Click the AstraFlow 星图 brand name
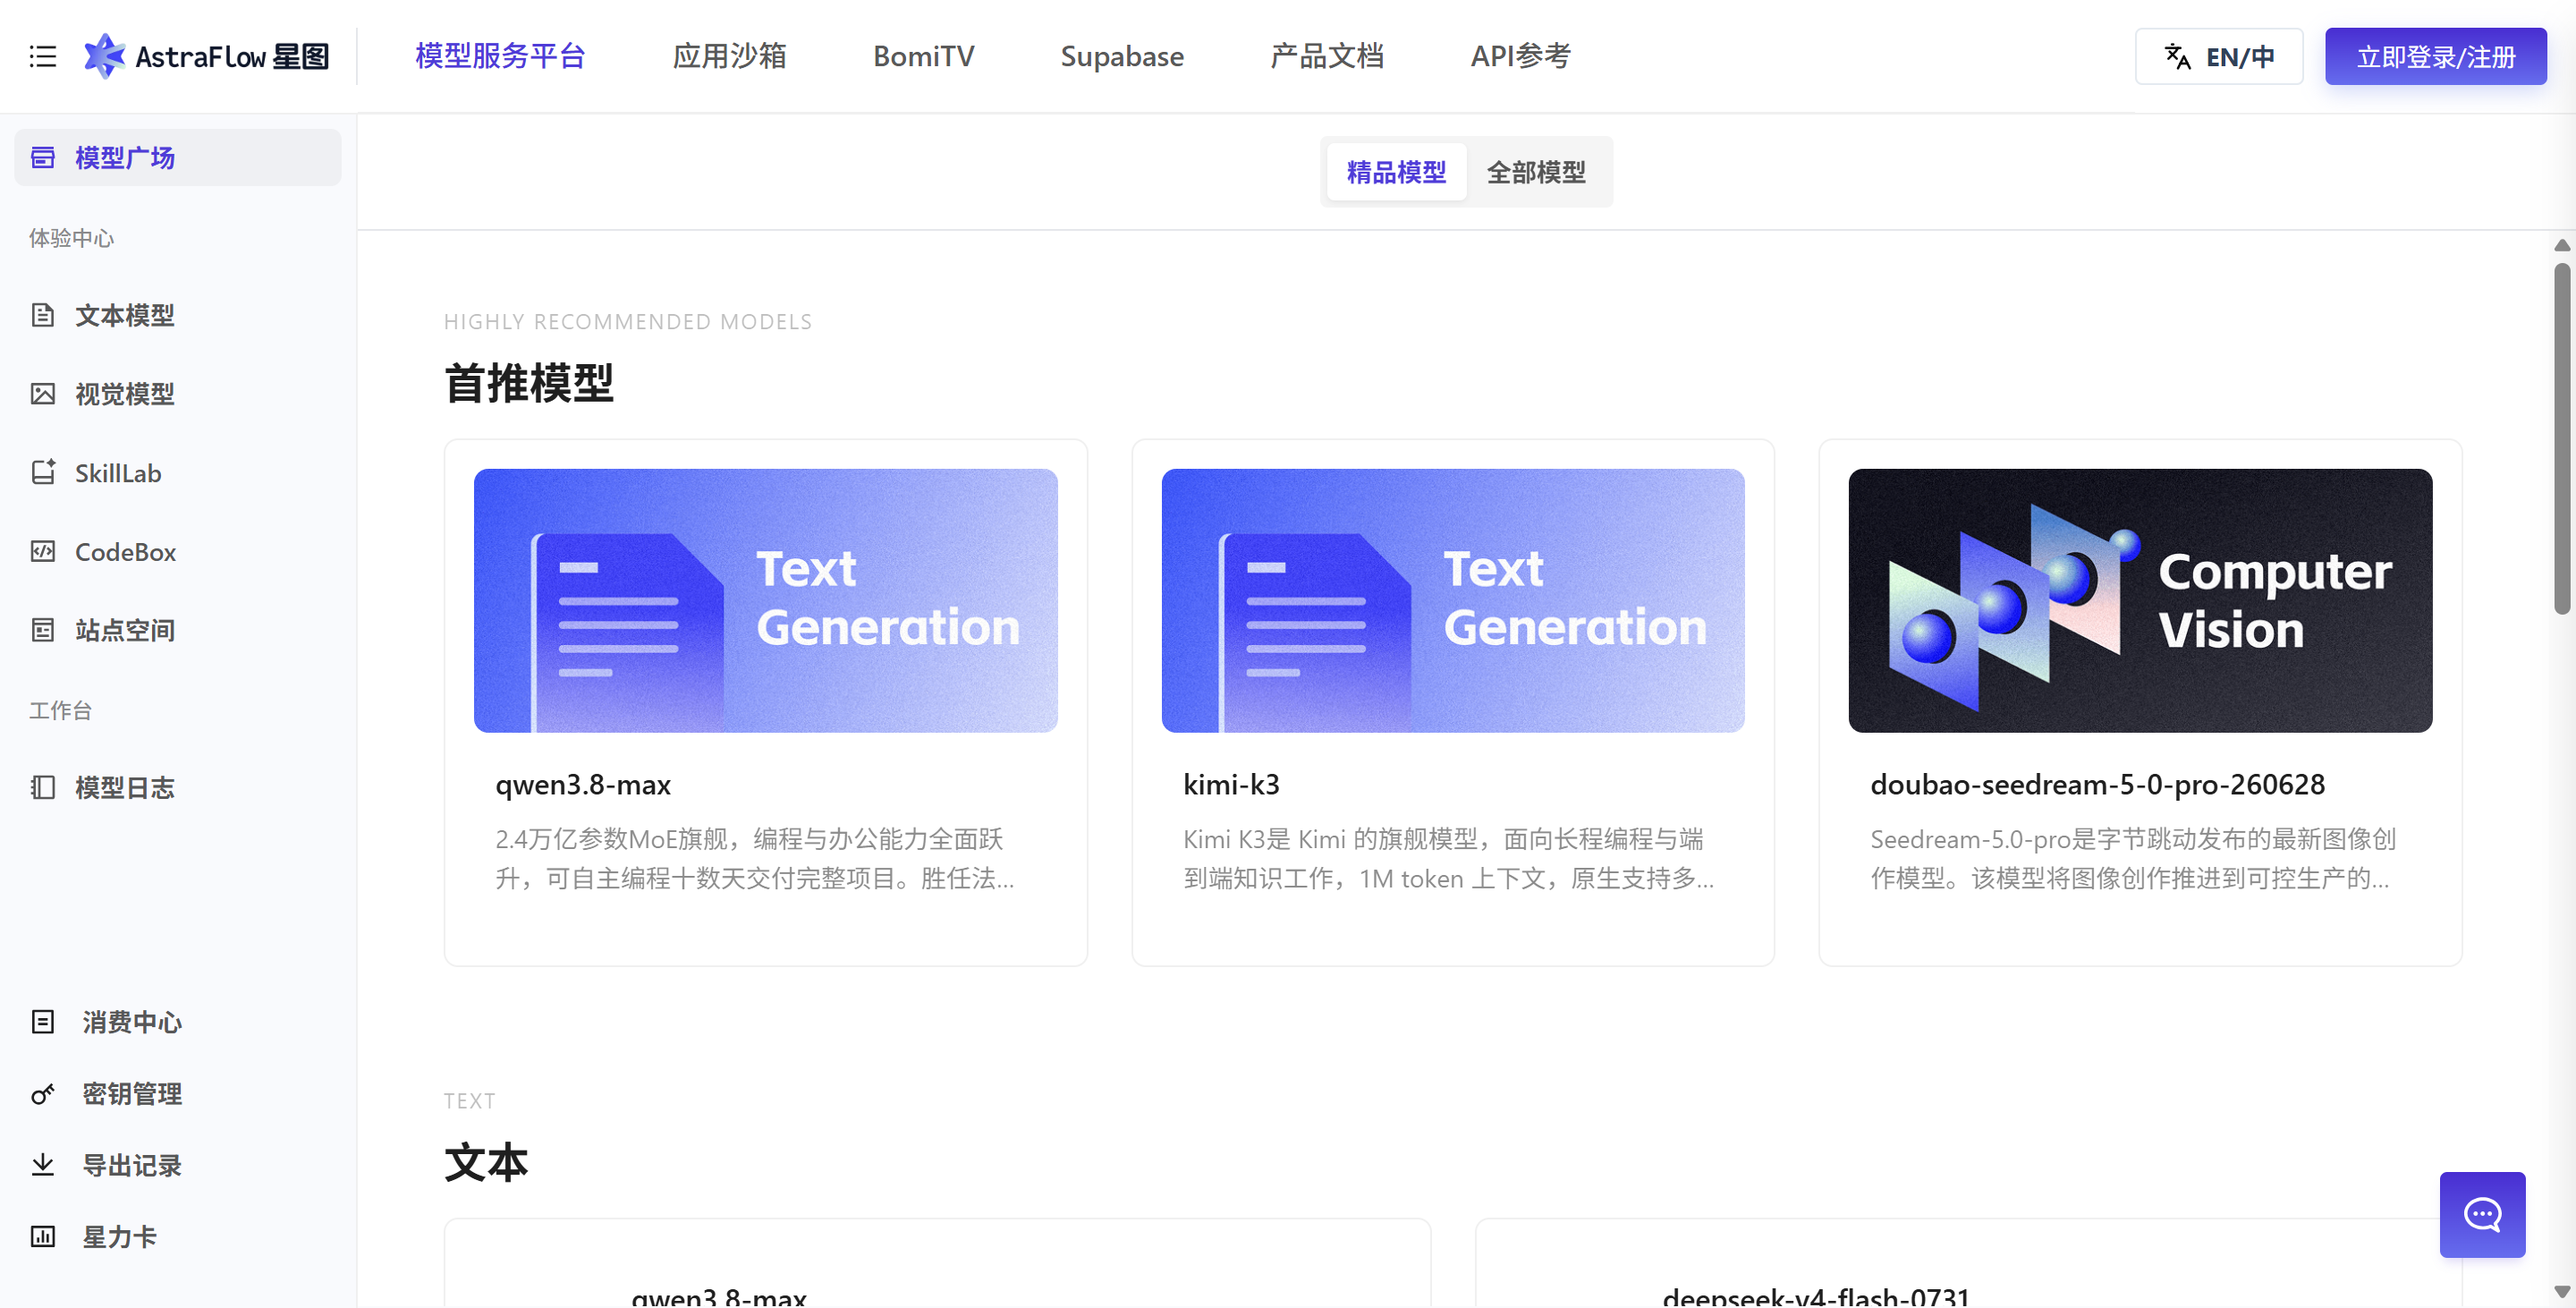 pos(232,56)
